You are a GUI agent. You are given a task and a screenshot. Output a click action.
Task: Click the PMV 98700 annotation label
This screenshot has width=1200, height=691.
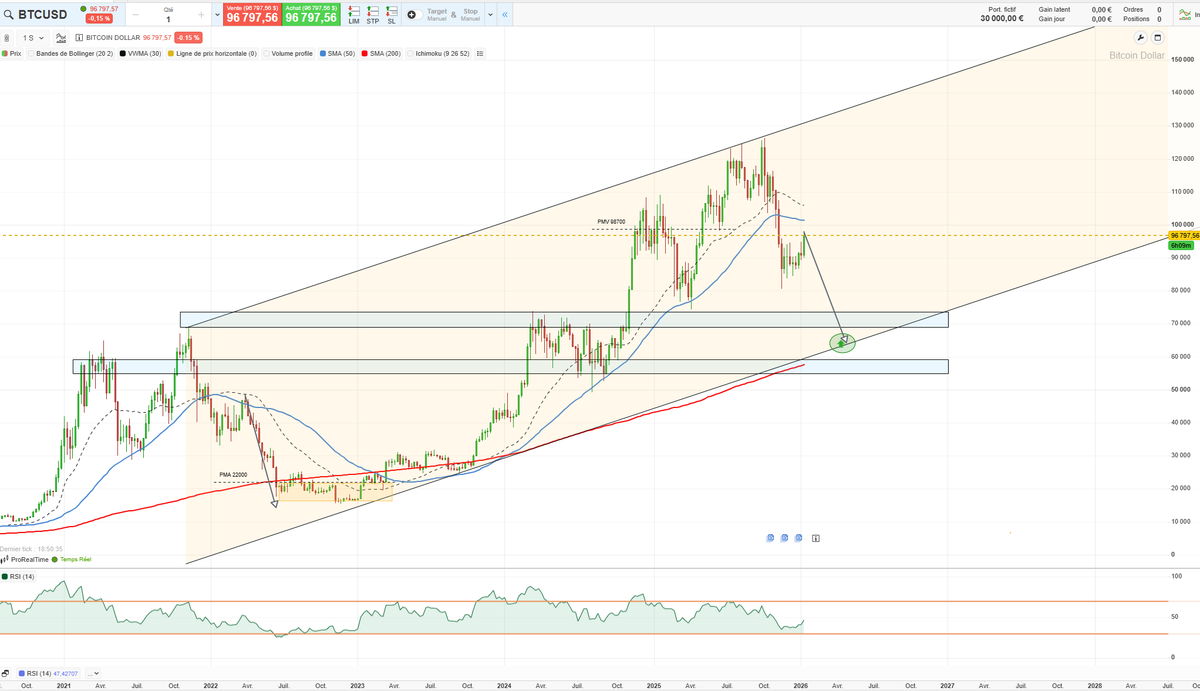609,222
